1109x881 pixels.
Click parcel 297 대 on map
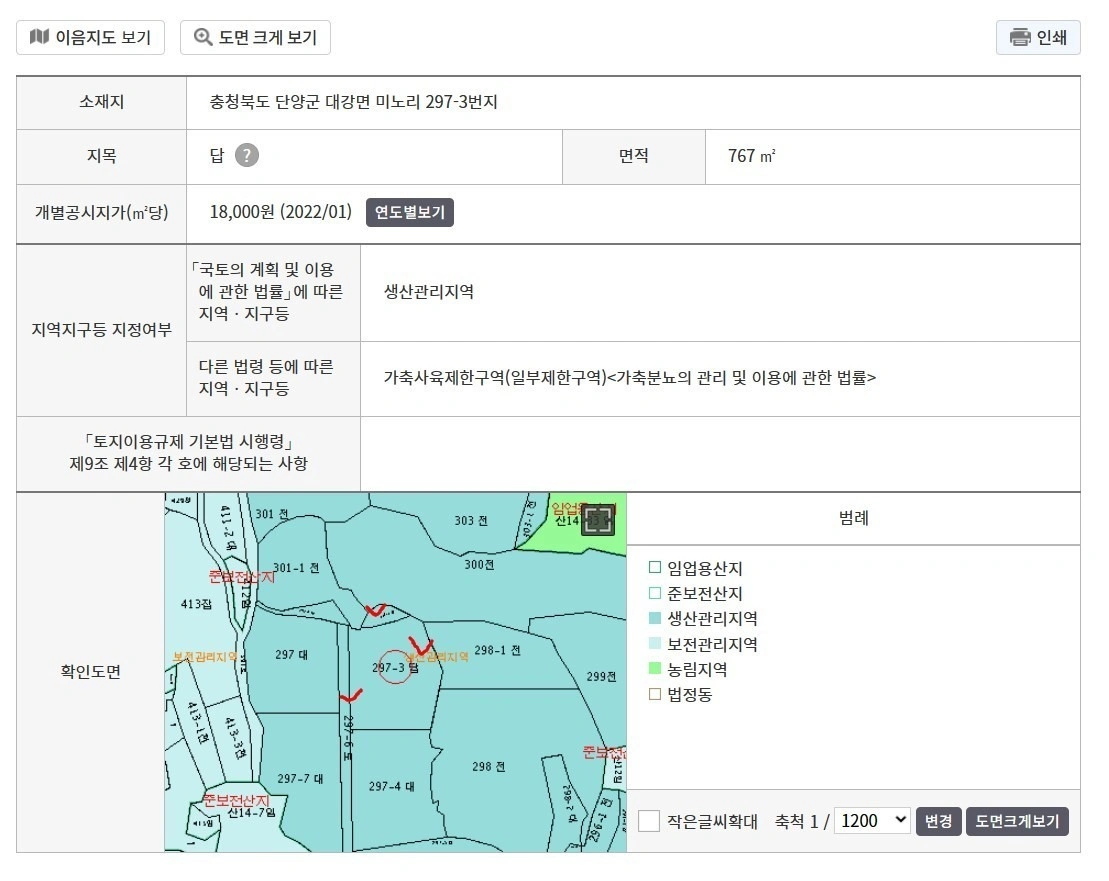pos(291,655)
